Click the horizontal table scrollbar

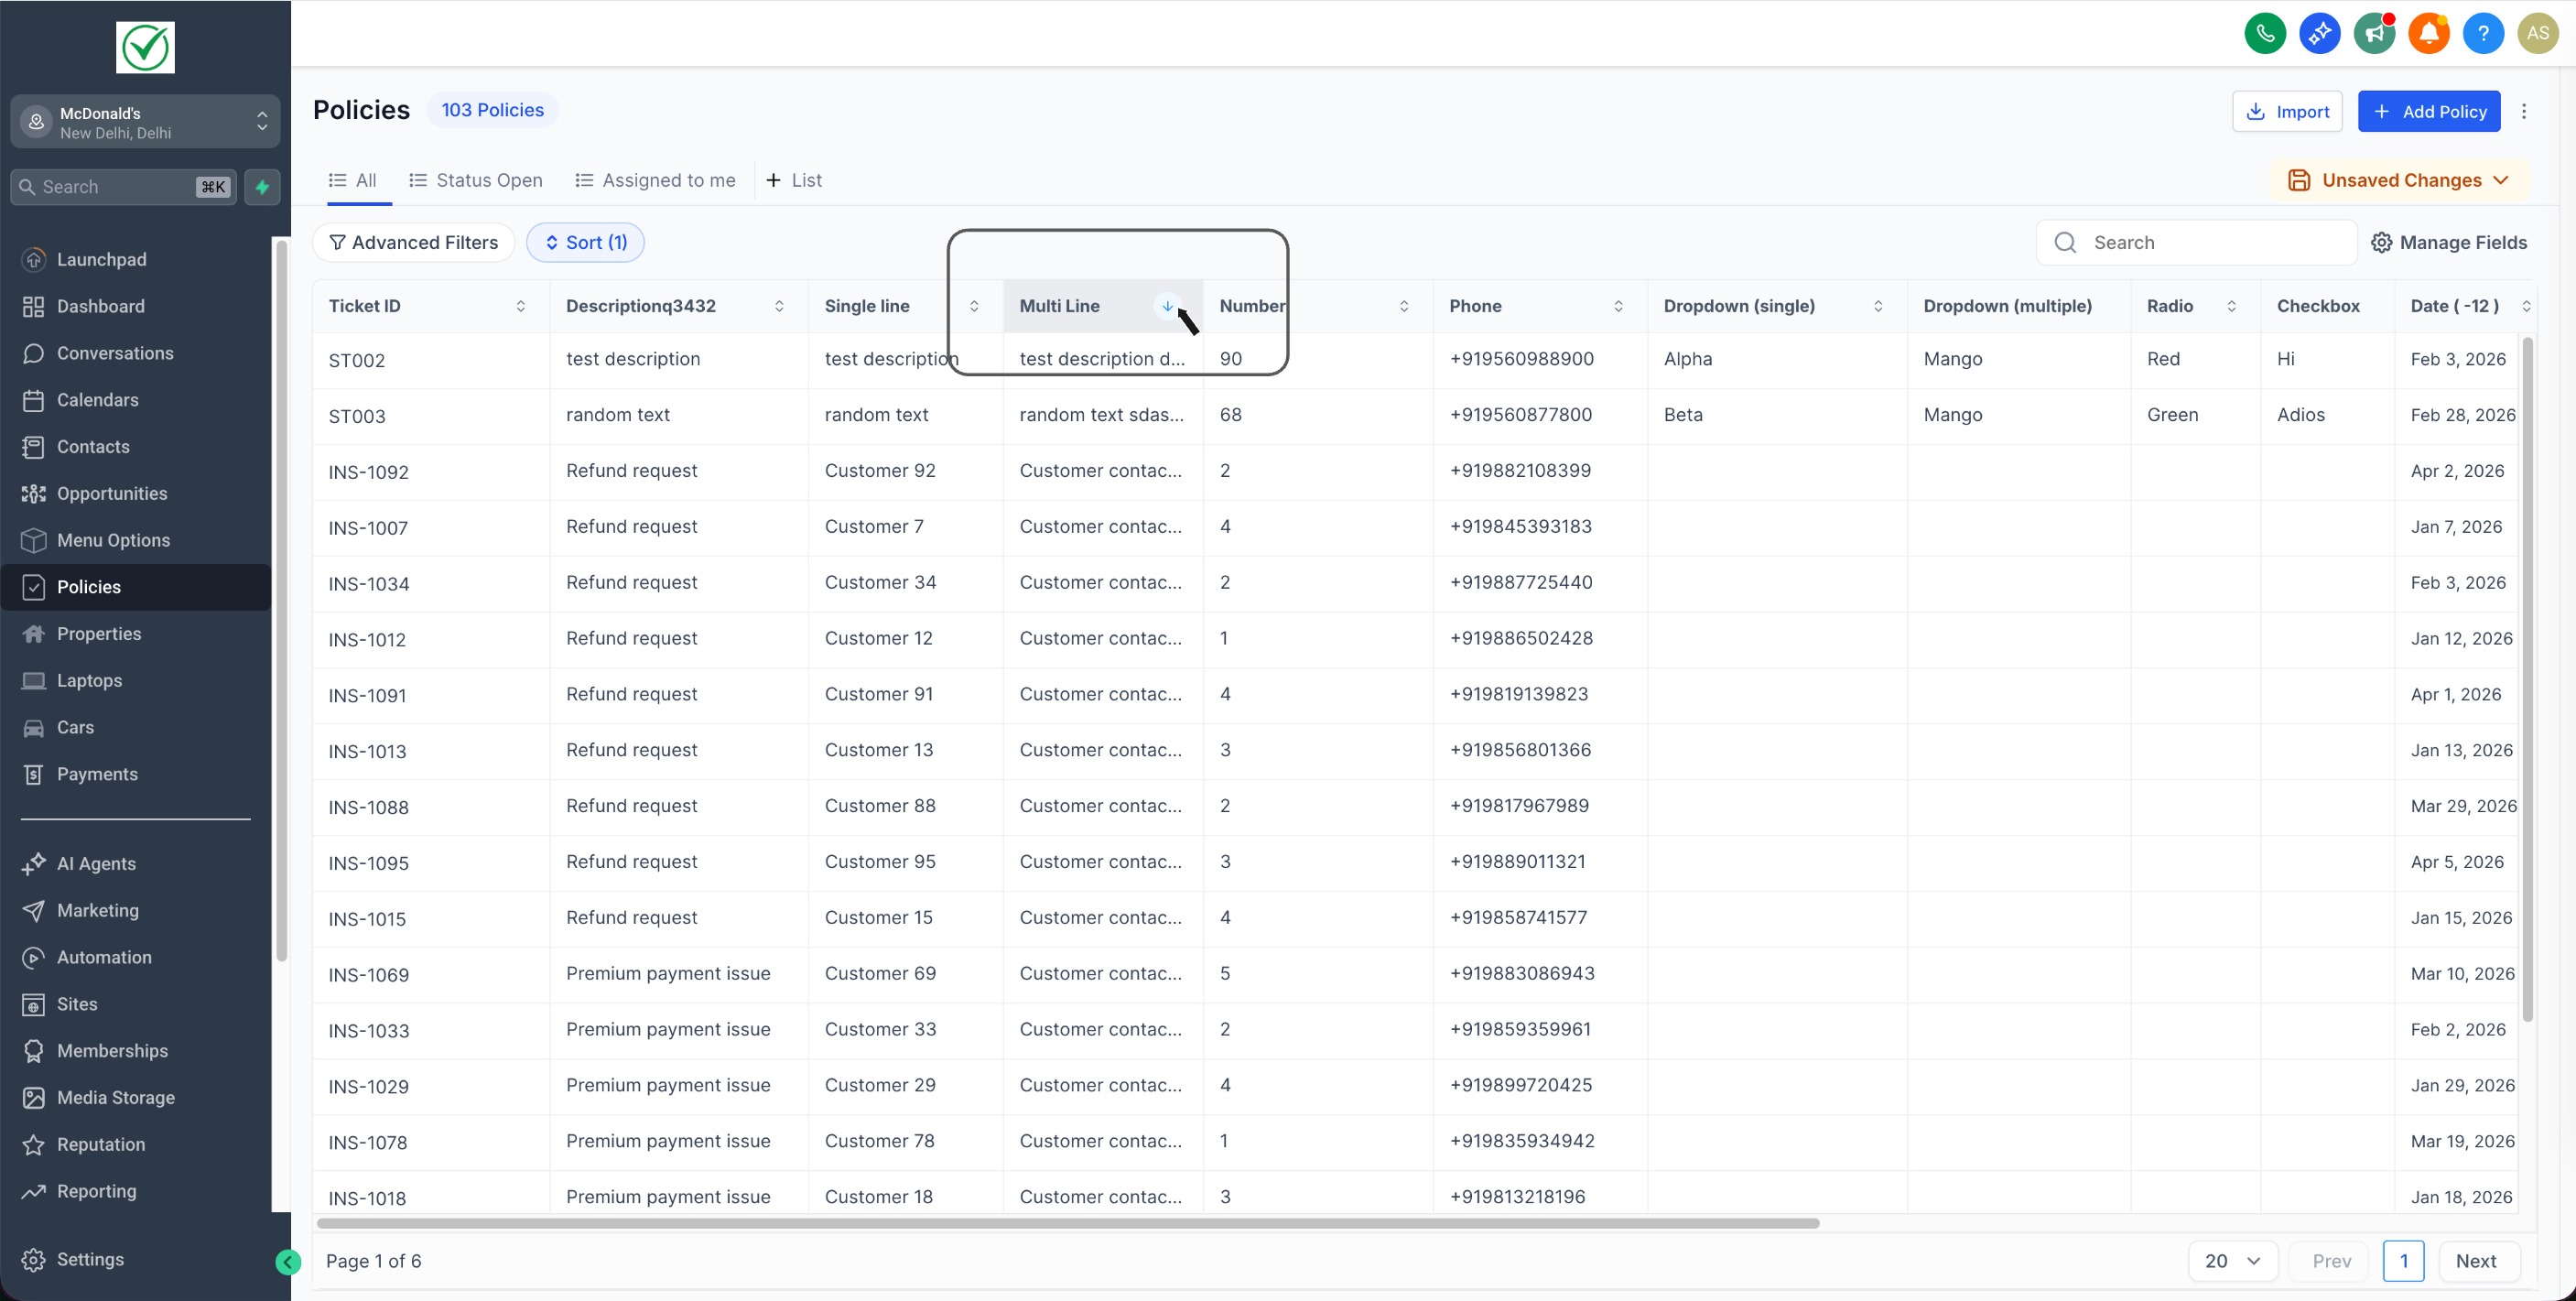coord(1067,1223)
